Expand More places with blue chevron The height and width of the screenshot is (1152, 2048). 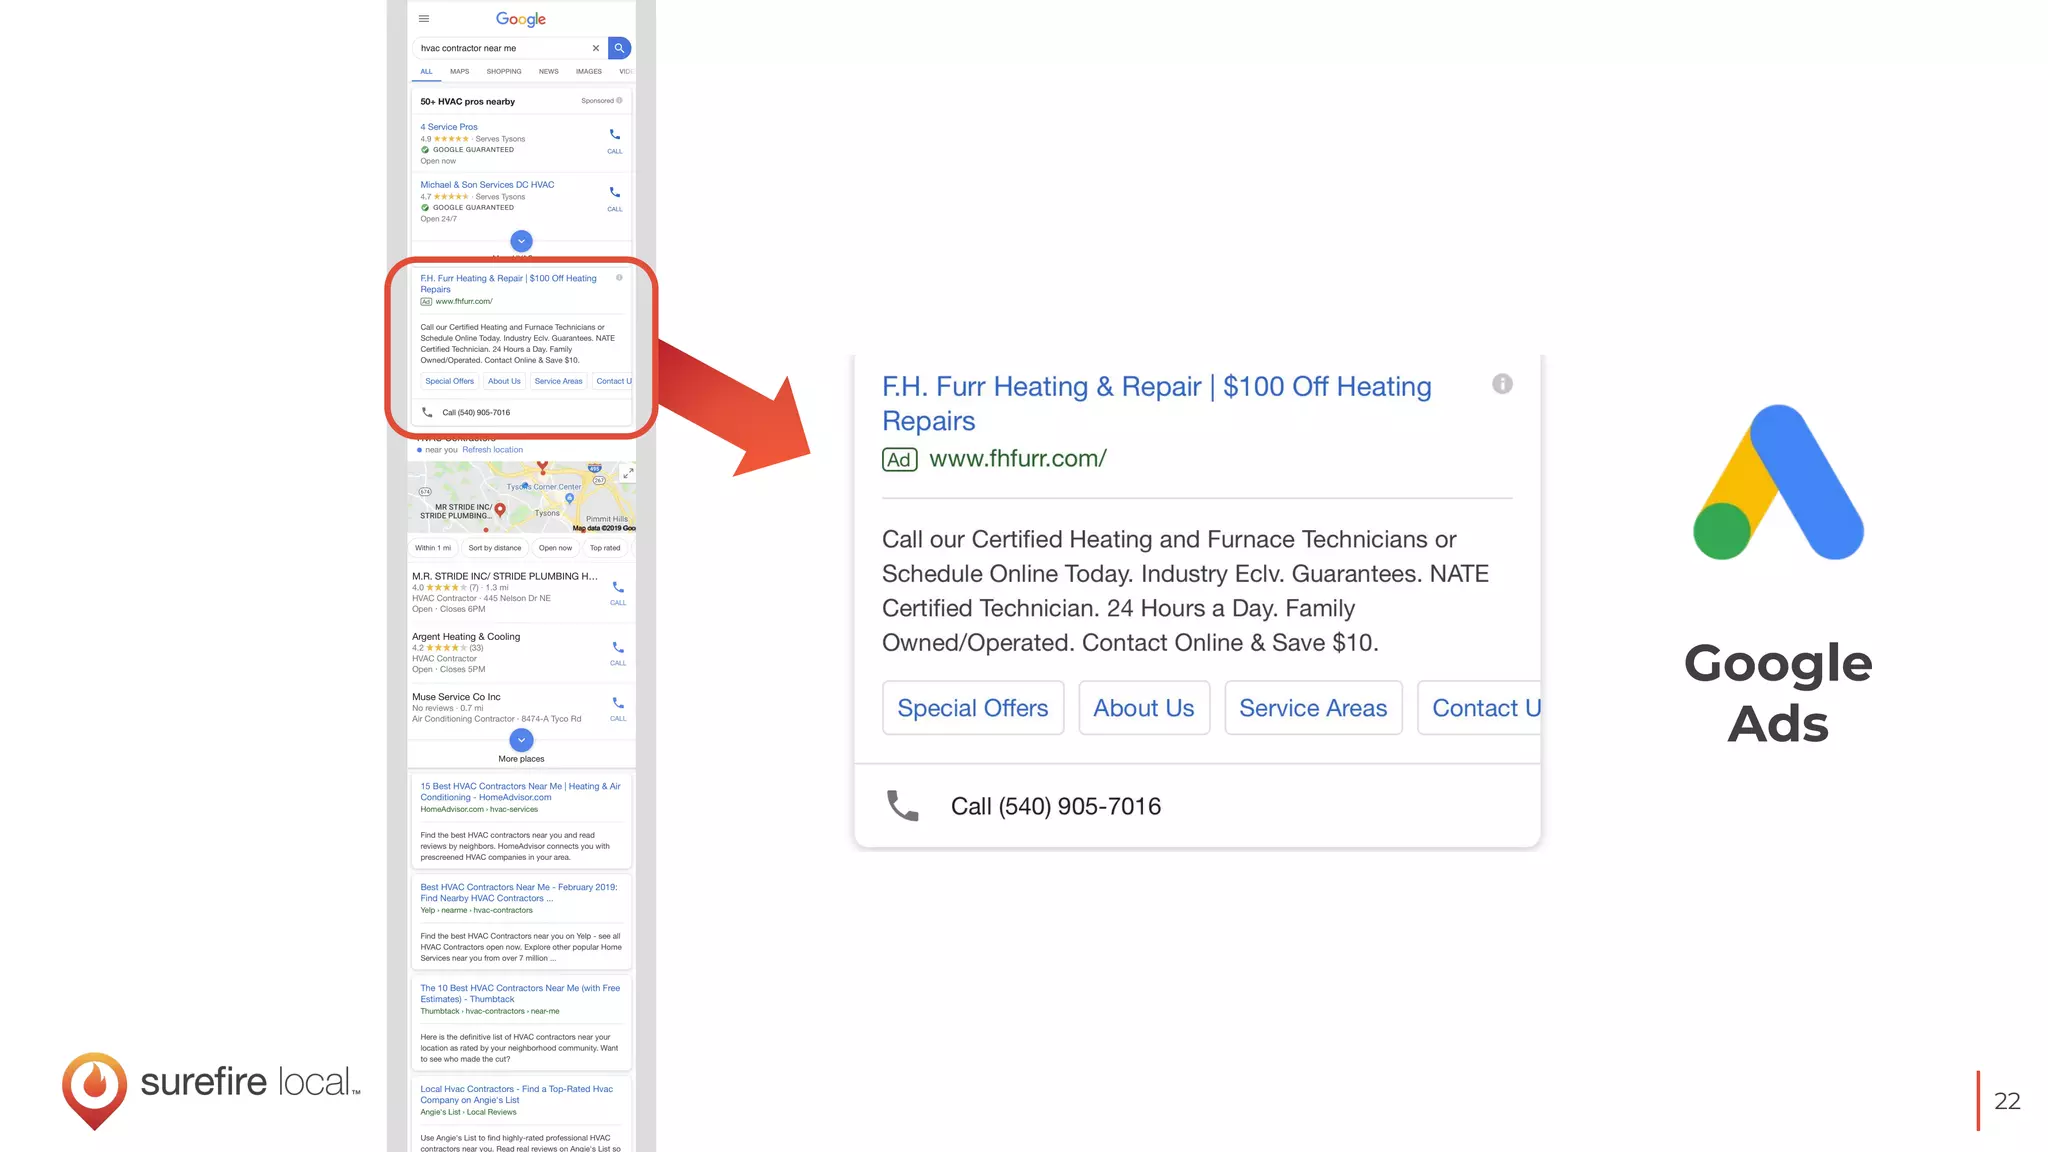(x=521, y=740)
